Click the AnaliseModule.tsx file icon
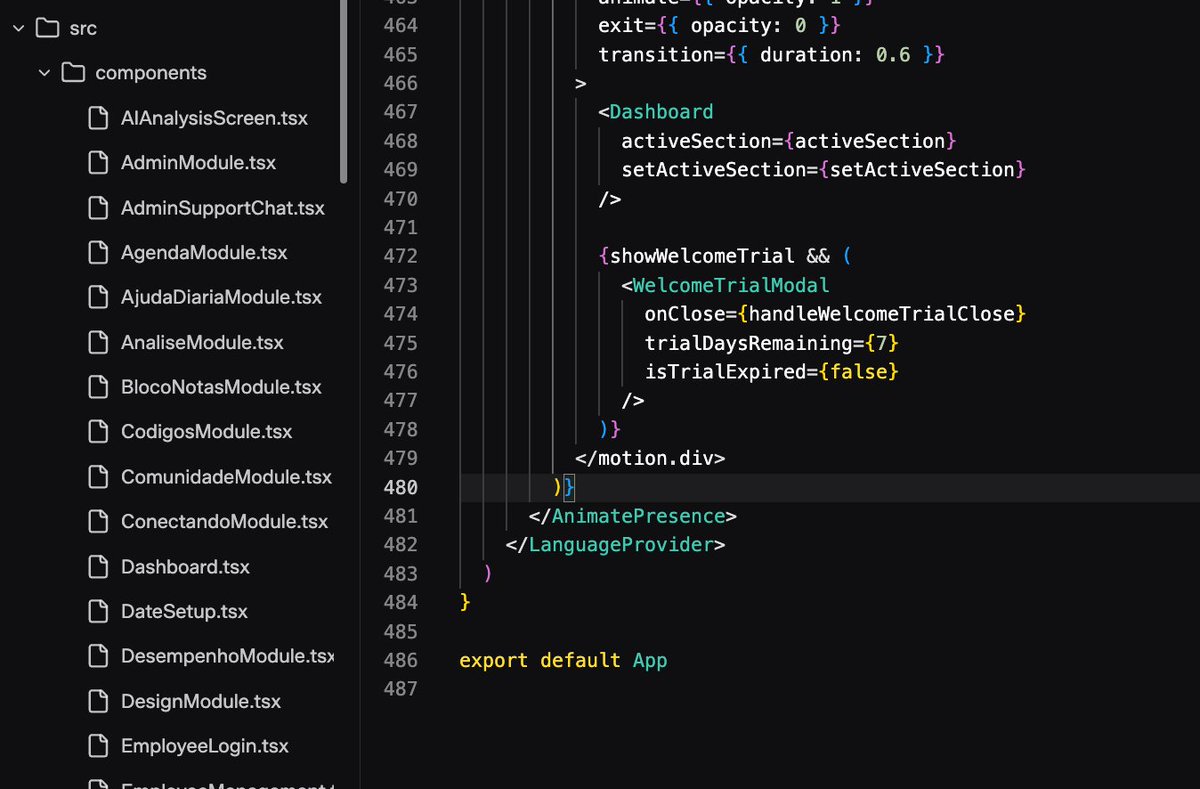Image resolution: width=1200 pixels, height=789 pixels. pos(98,342)
